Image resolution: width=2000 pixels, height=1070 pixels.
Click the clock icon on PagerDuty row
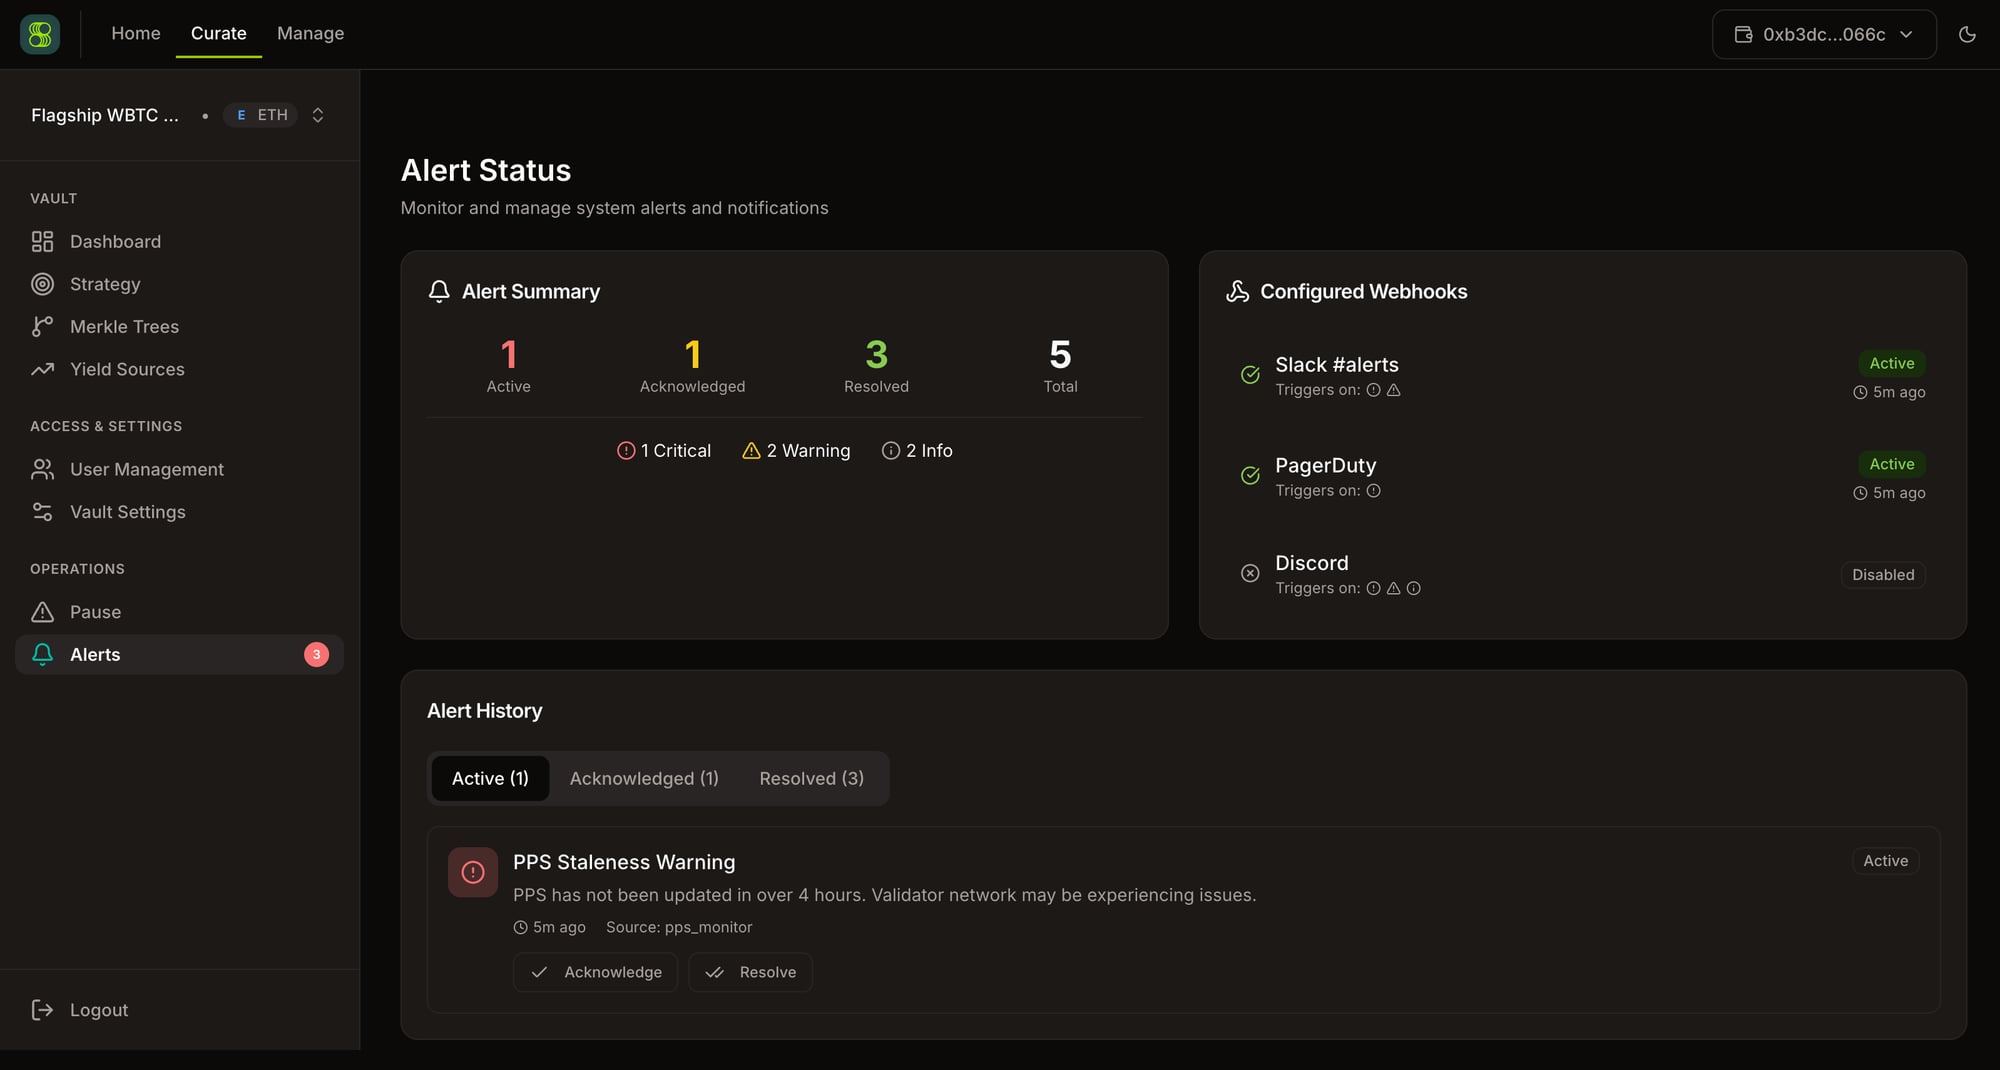point(1860,493)
